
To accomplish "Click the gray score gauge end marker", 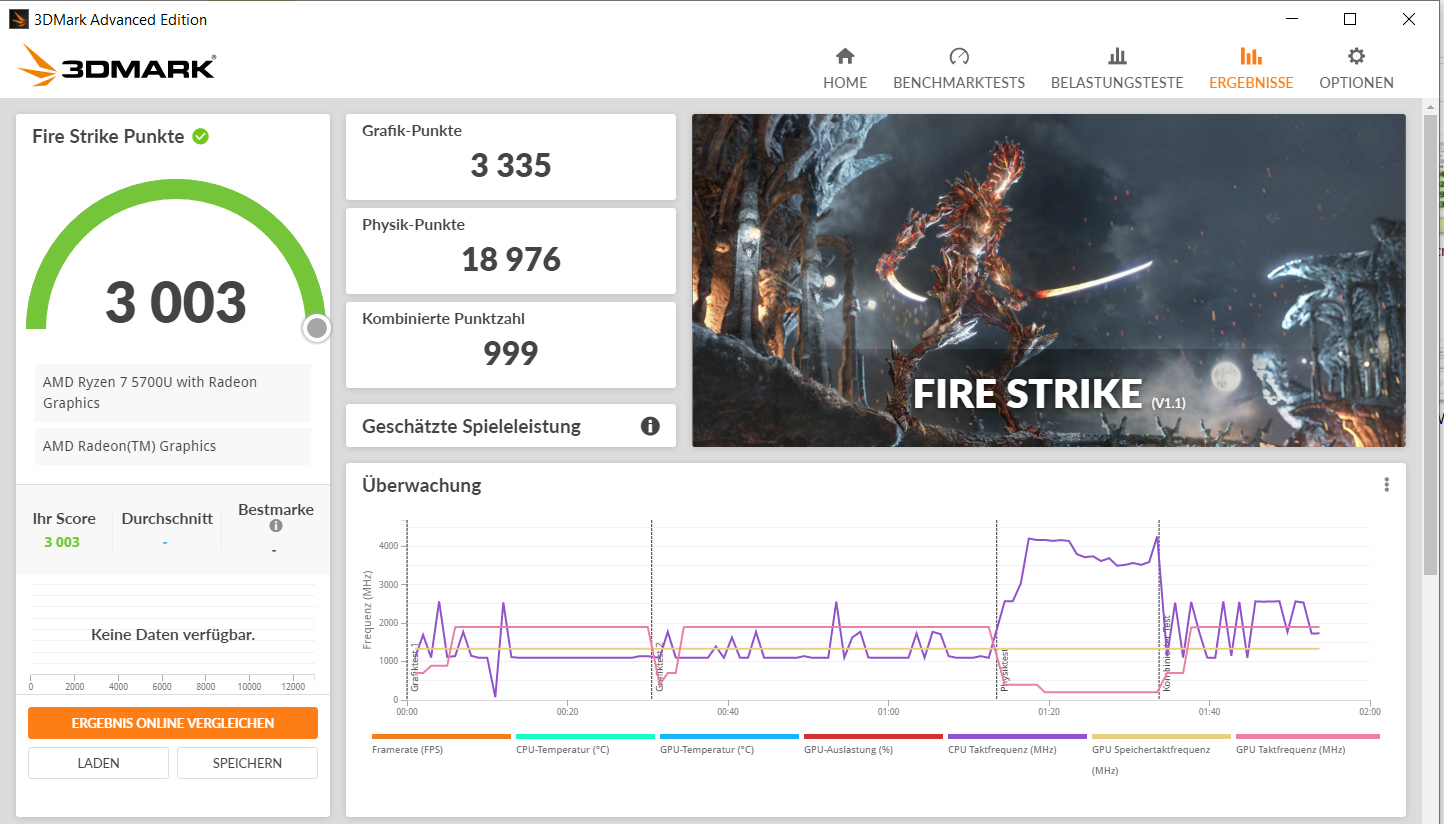I will (x=317, y=328).
